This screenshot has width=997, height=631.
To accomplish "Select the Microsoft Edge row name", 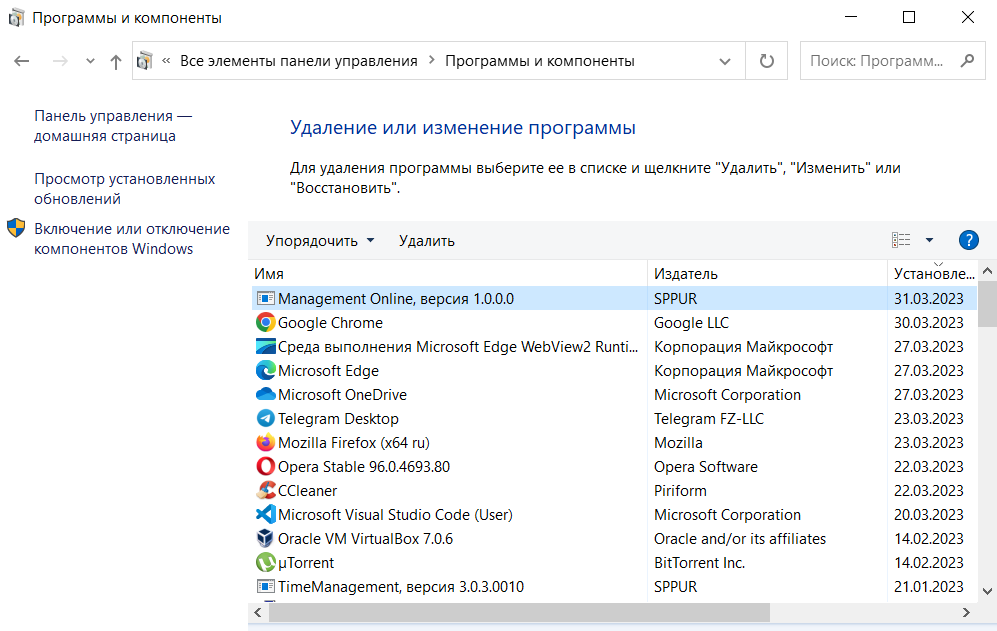I will (x=328, y=371).
